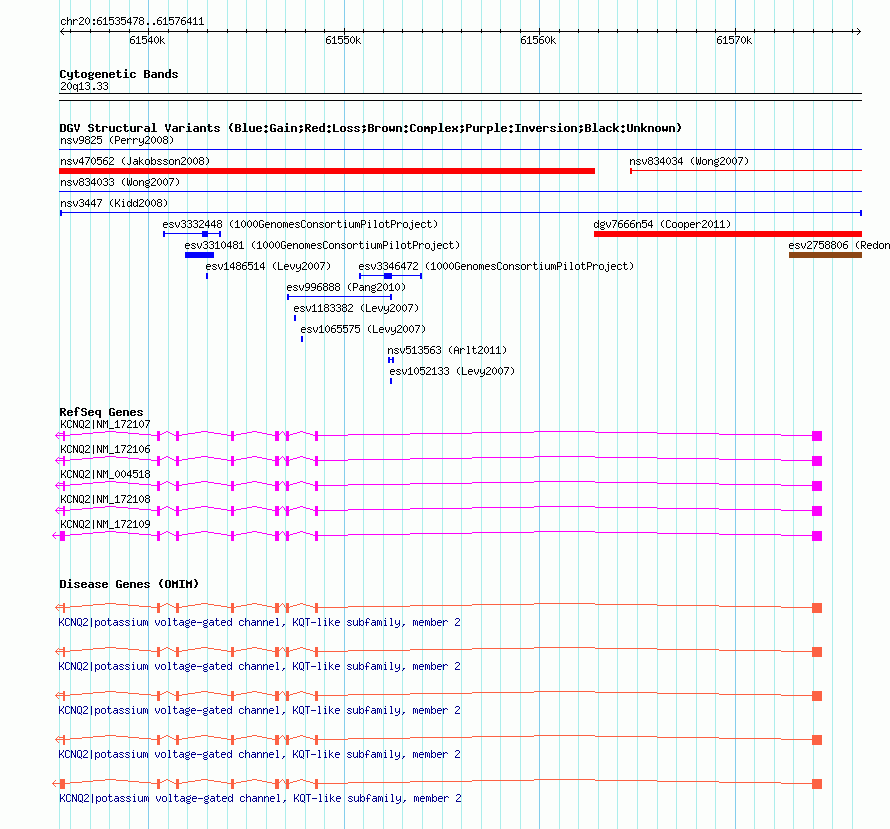
Task: Click the 61570k ruler position label
Action: [x=734, y=40]
